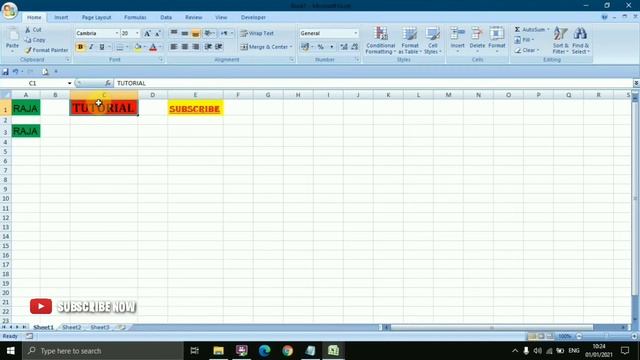Click AutoSum sigma button
The height and width of the screenshot is (360, 640).
(531, 29)
